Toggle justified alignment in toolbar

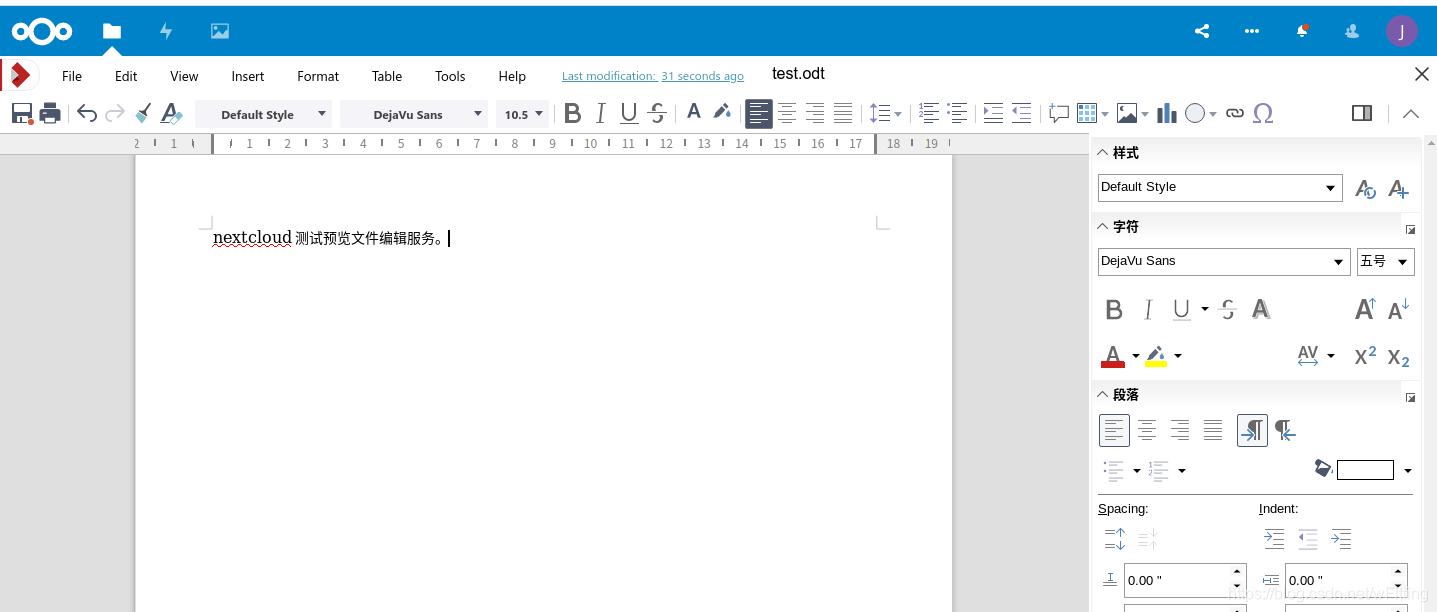843,114
